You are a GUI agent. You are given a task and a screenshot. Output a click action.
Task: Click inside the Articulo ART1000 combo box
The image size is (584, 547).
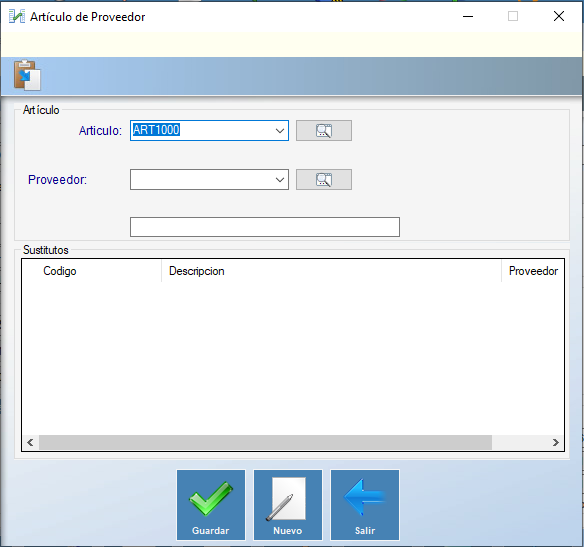[201, 130]
